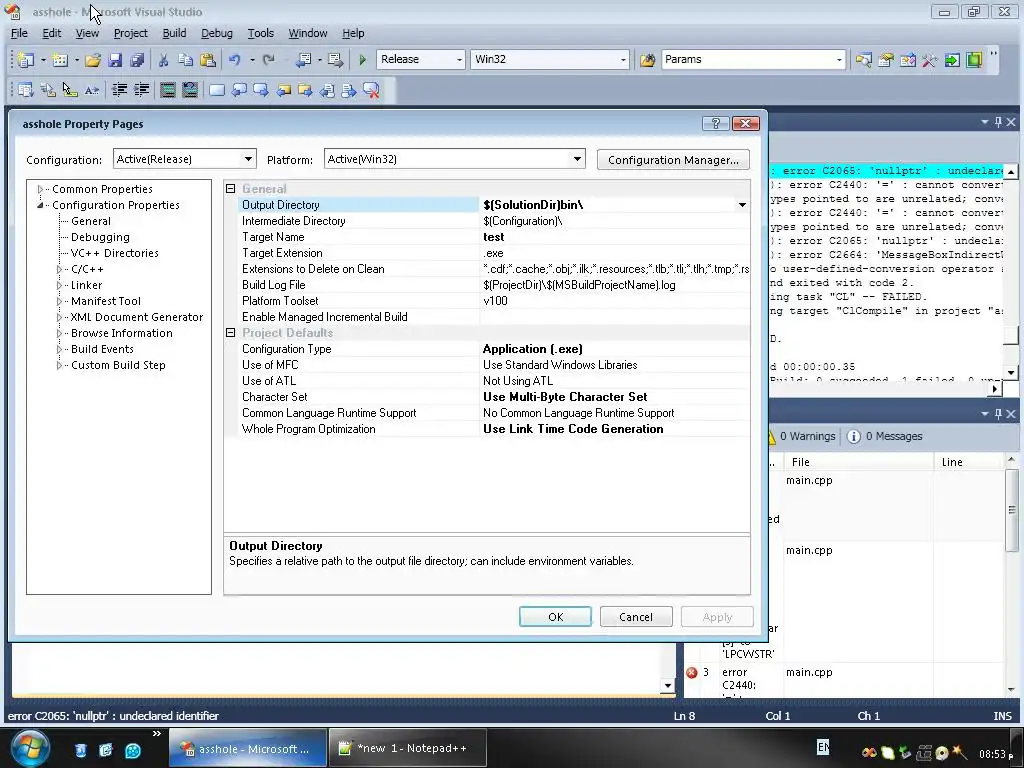Click the Target Name value test
This screenshot has width=1024, height=768.
coord(494,237)
